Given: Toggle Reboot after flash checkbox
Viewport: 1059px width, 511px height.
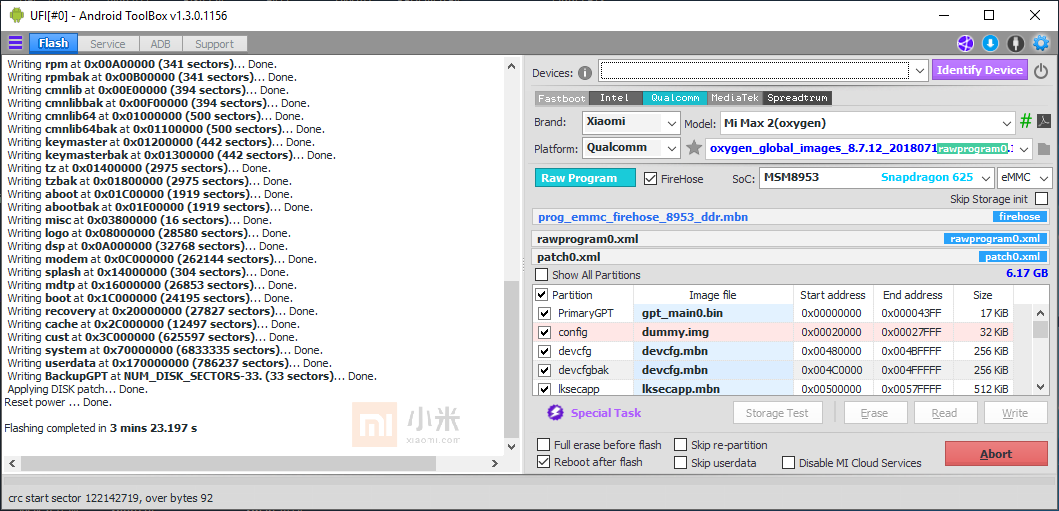Looking at the screenshot, I should pos(543,462).
